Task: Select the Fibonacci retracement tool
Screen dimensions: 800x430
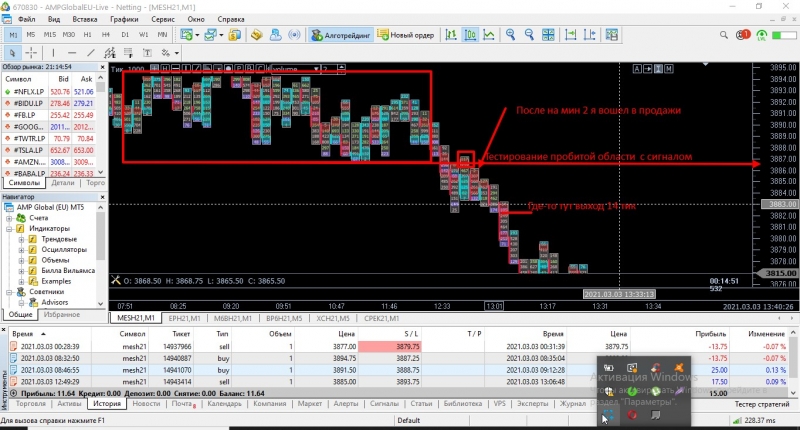Action: click(x=128, y=53)
